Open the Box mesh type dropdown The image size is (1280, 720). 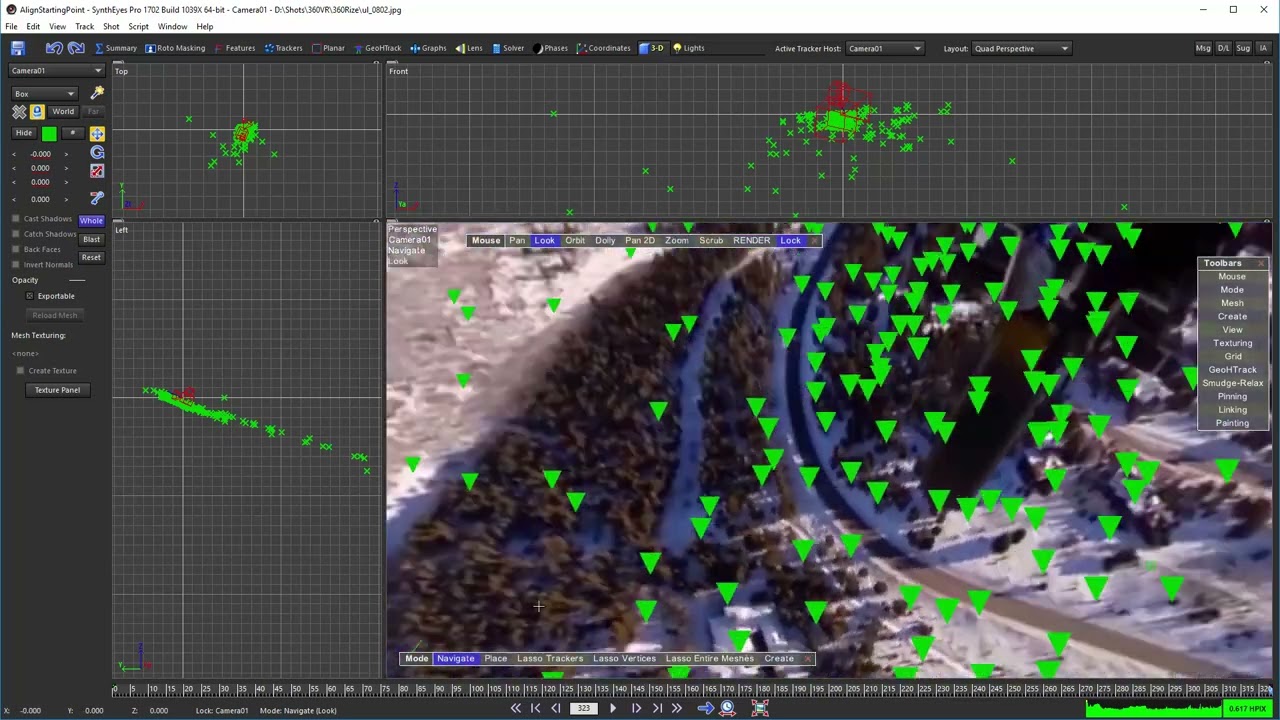44,93
